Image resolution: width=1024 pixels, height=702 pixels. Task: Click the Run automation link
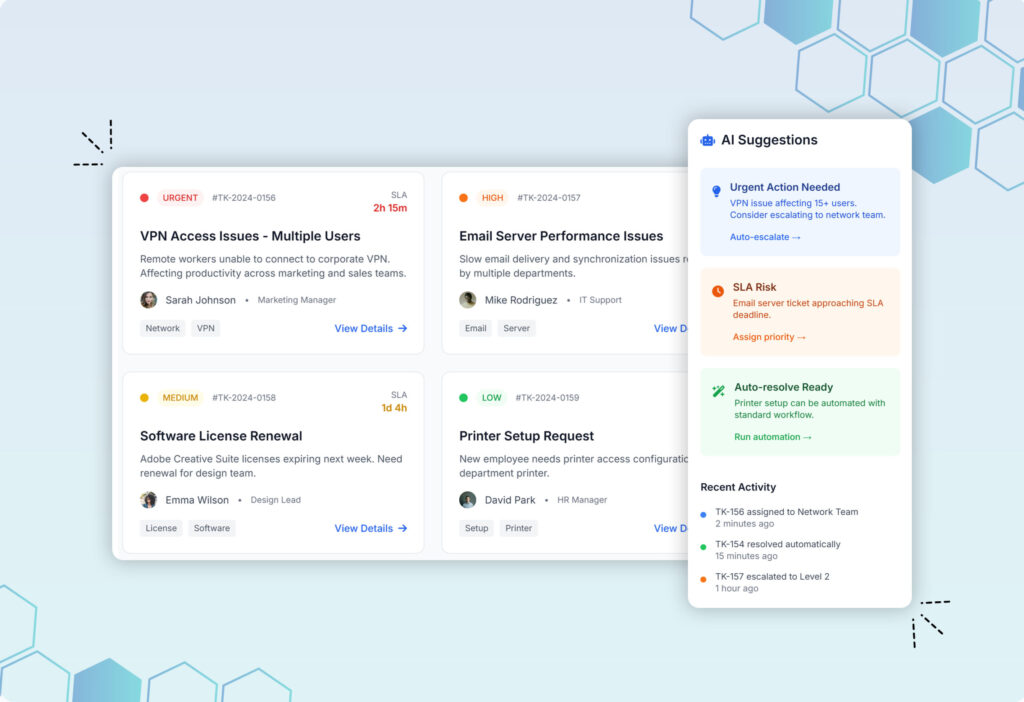(x=773, y=437)
